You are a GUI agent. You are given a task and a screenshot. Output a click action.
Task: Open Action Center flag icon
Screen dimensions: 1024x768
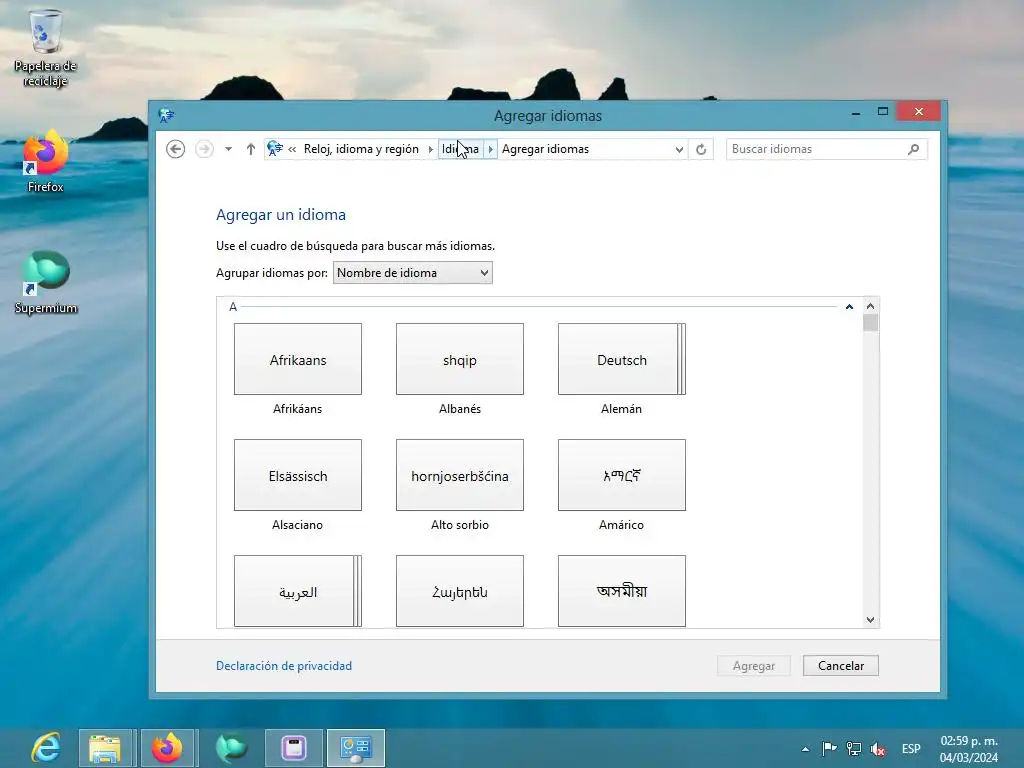point(829,748)
